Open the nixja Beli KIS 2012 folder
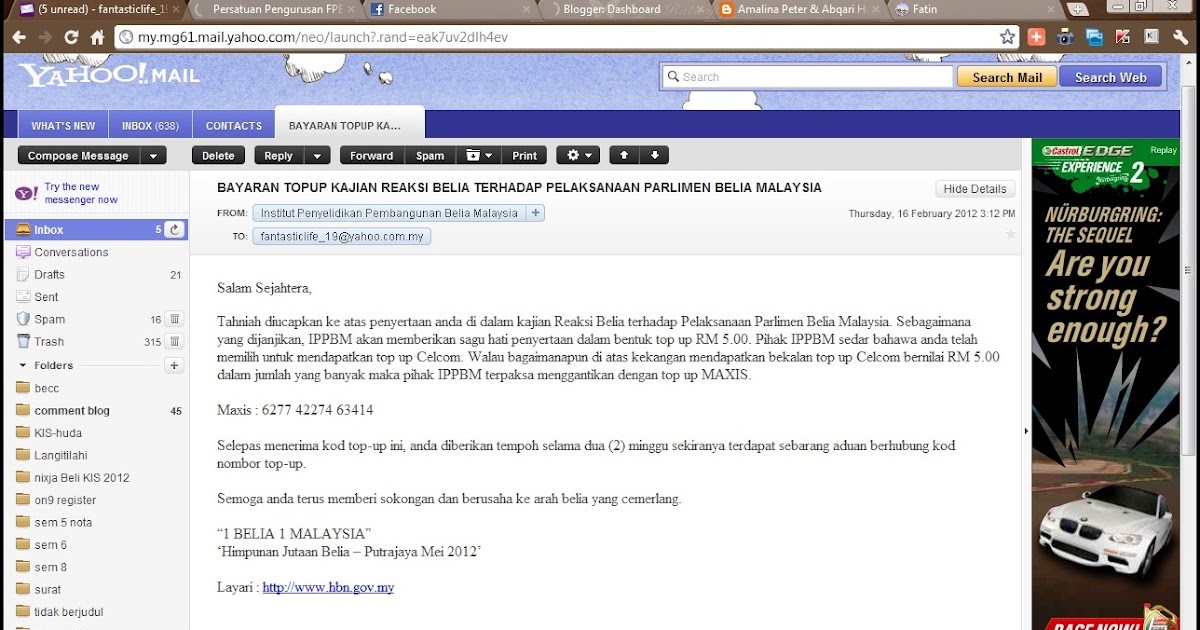The height and width of the screenshot is (630, 1200). pos(82,477)
